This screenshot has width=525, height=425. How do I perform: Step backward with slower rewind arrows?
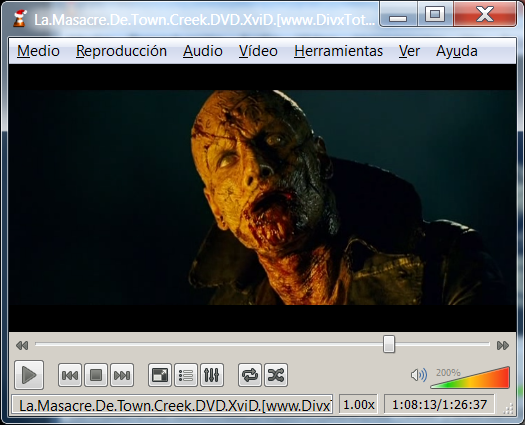pos(22,345)
